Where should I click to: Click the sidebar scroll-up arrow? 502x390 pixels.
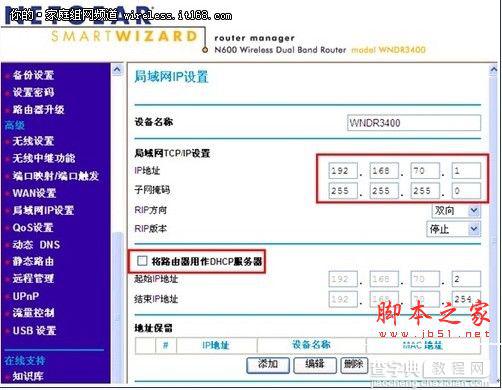(x=117, y=70)
